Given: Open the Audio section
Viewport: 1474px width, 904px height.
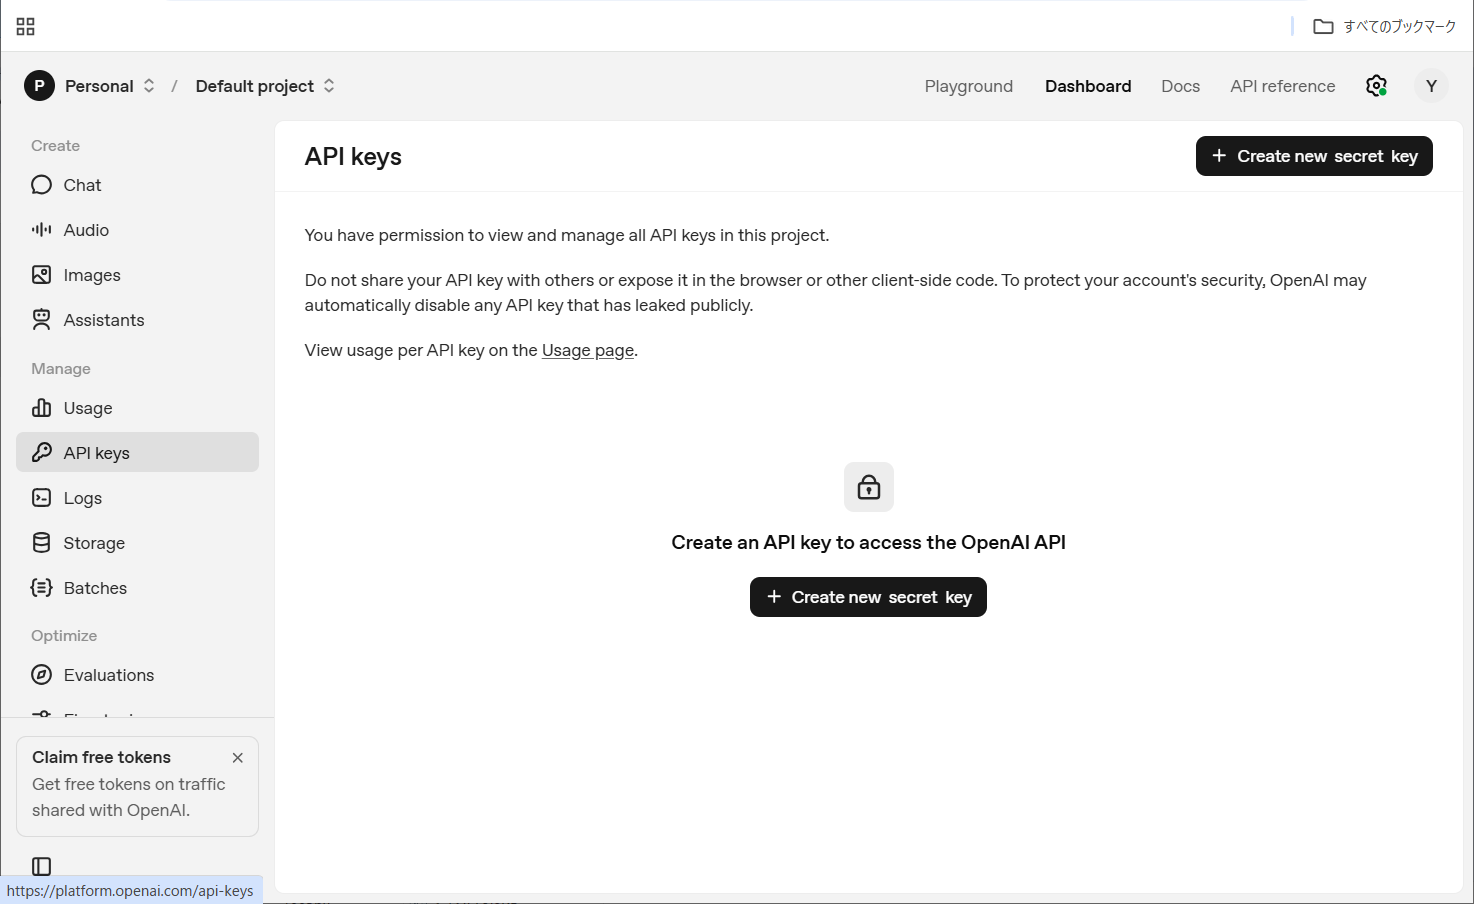Looking at the screenshot, I should tap(86, 230).
